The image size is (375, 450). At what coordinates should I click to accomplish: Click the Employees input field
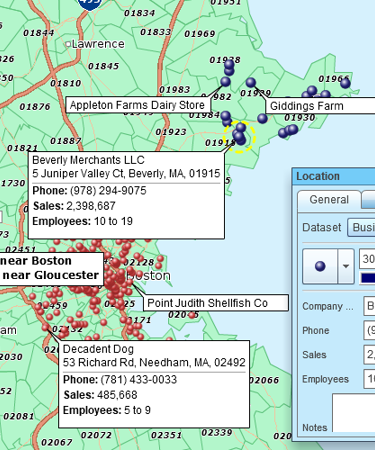point(369,379)
